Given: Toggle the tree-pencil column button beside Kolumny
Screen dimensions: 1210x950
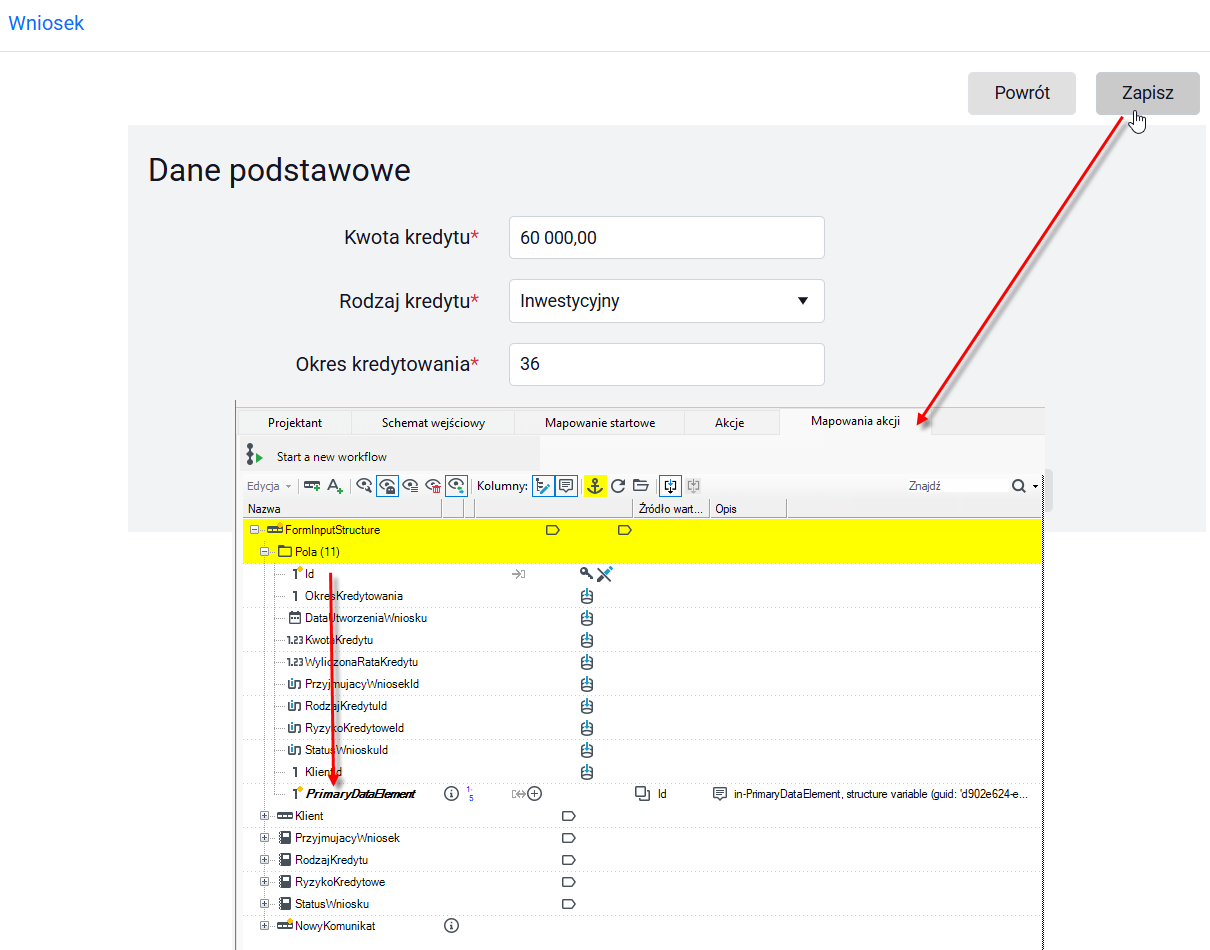Looking at the screenshot, I should [543, 486].
